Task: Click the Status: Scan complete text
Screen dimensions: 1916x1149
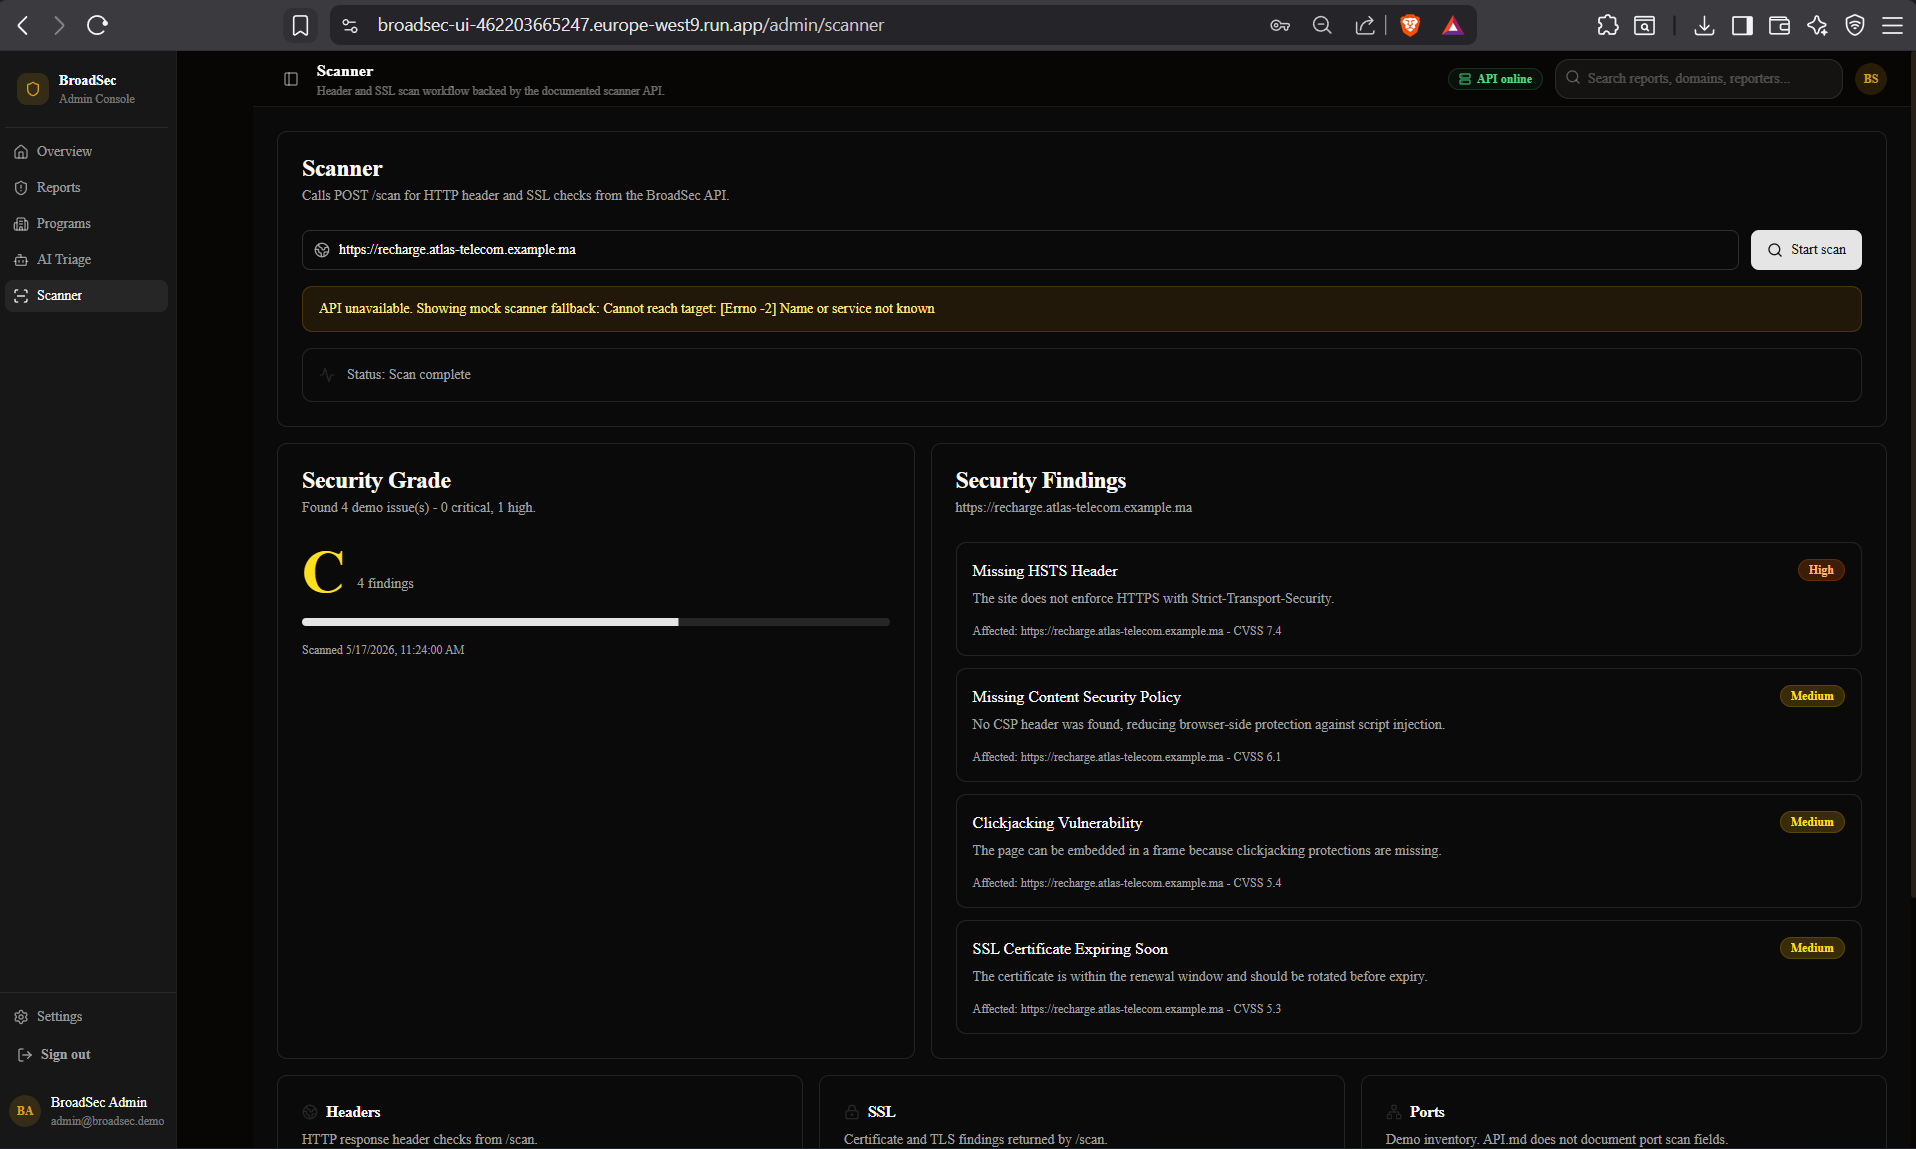Action: (x=408, y=375)
